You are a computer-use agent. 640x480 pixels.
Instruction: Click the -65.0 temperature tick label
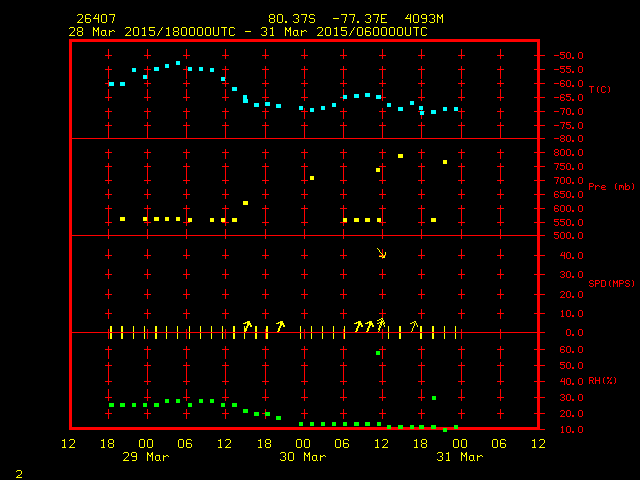pyautogui.click(x=568, y=98)
